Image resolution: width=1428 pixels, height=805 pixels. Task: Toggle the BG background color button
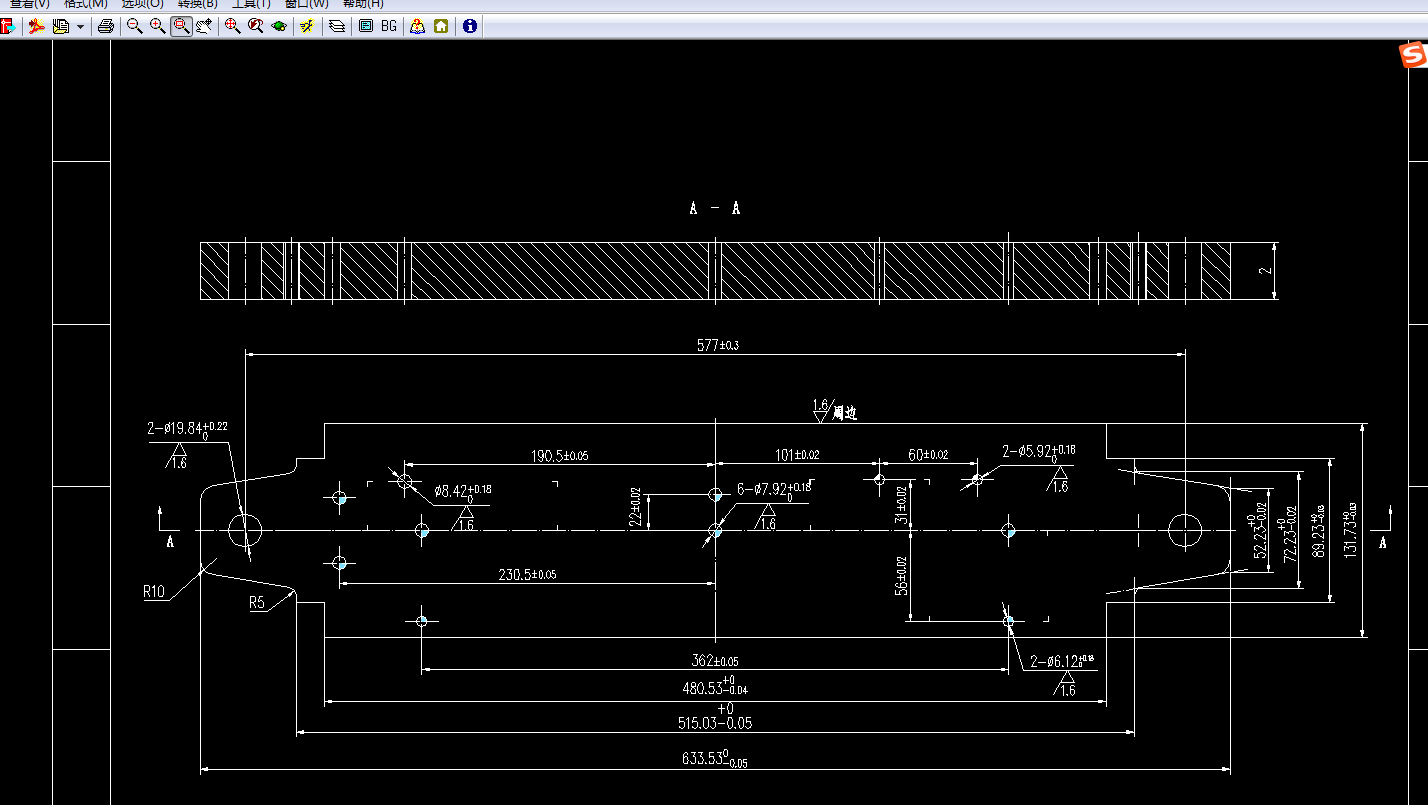[389, 26]
